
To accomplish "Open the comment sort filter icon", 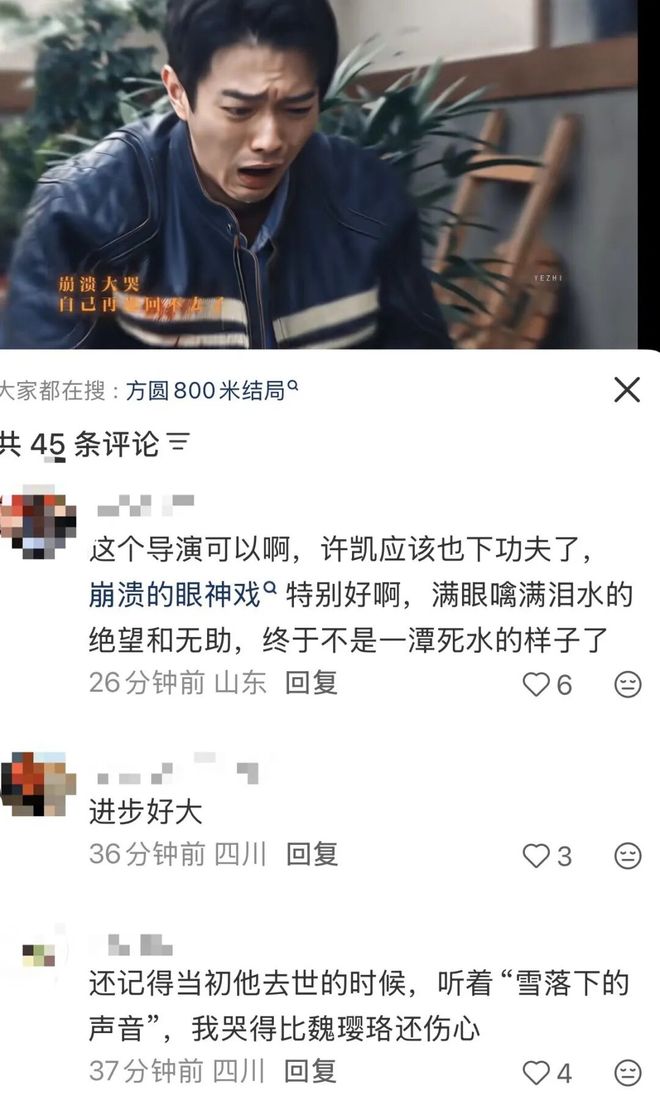I will [179, 444].
